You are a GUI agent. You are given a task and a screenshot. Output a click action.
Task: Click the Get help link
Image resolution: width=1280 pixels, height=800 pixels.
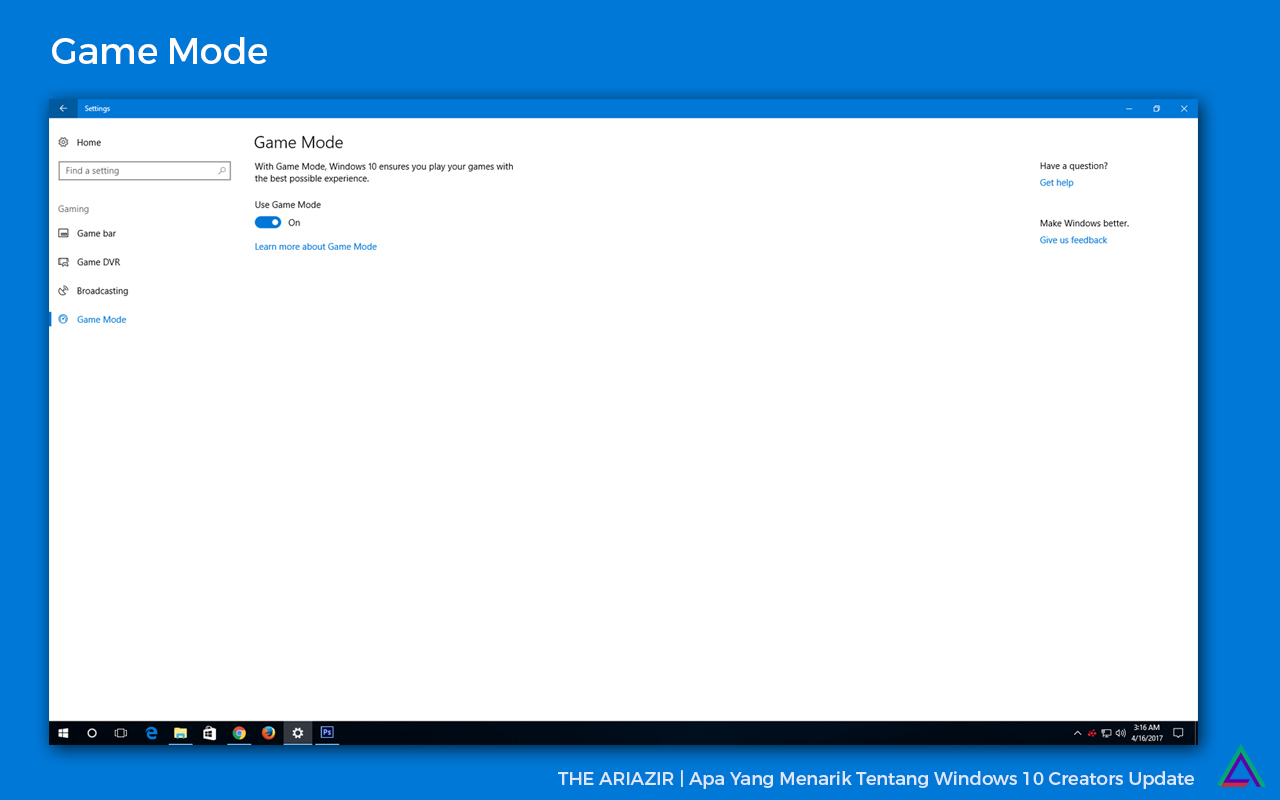1057,183
